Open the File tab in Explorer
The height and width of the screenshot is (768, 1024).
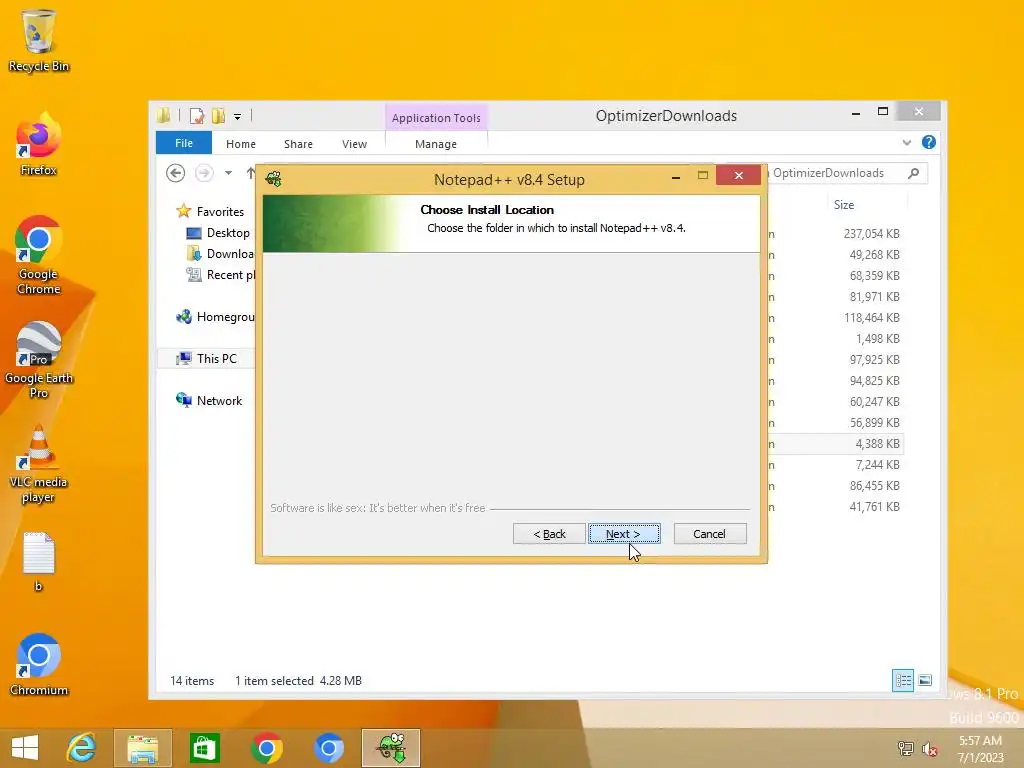[x=184, y=143]
